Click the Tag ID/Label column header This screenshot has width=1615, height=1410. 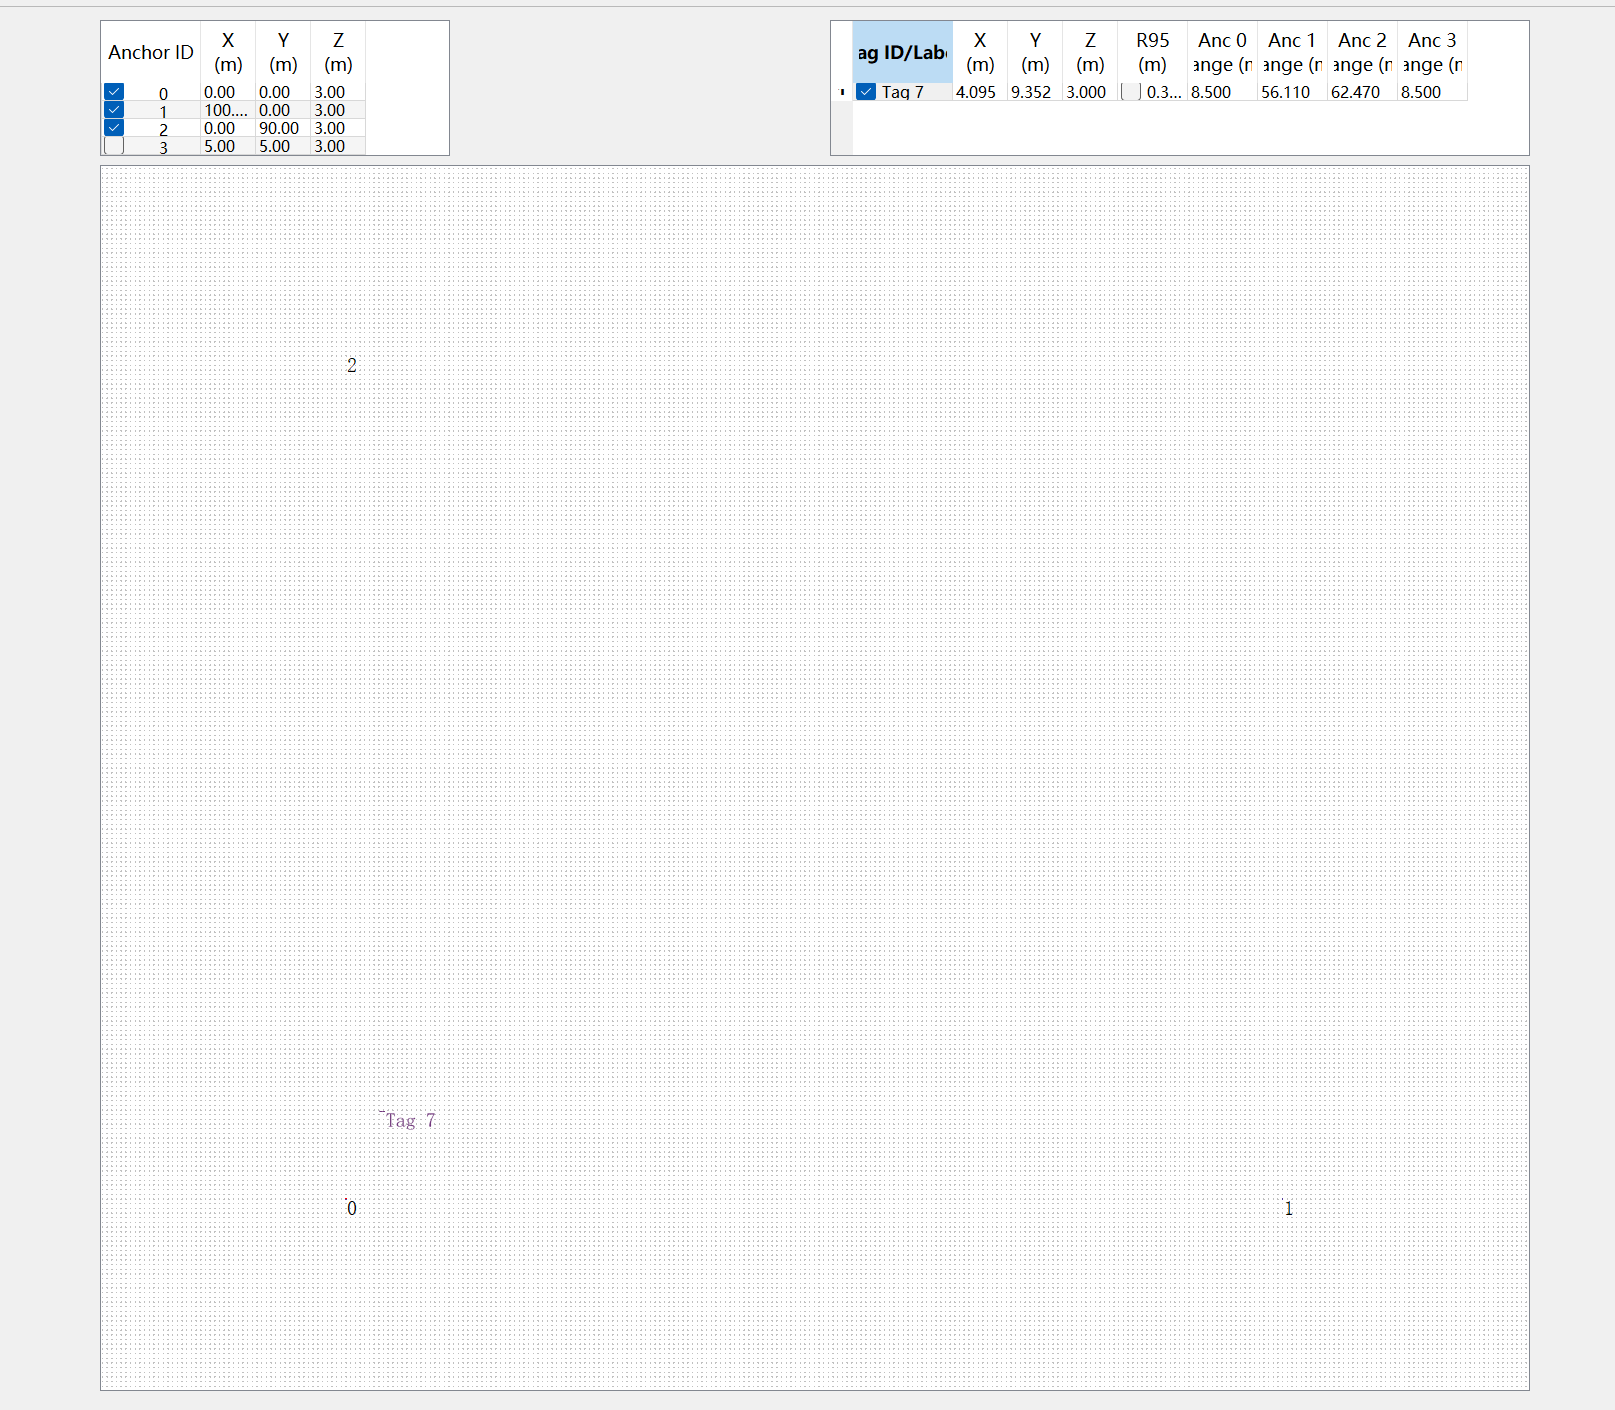[x=902, y=52]
